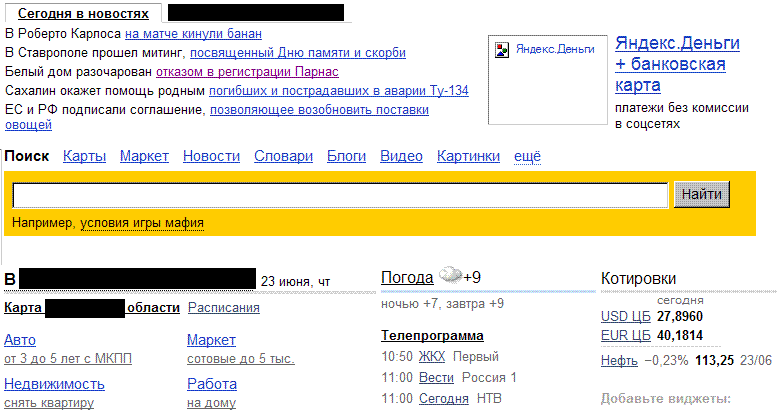Select the Поиск search tab

pyautogui.click(x=27, y=156)
